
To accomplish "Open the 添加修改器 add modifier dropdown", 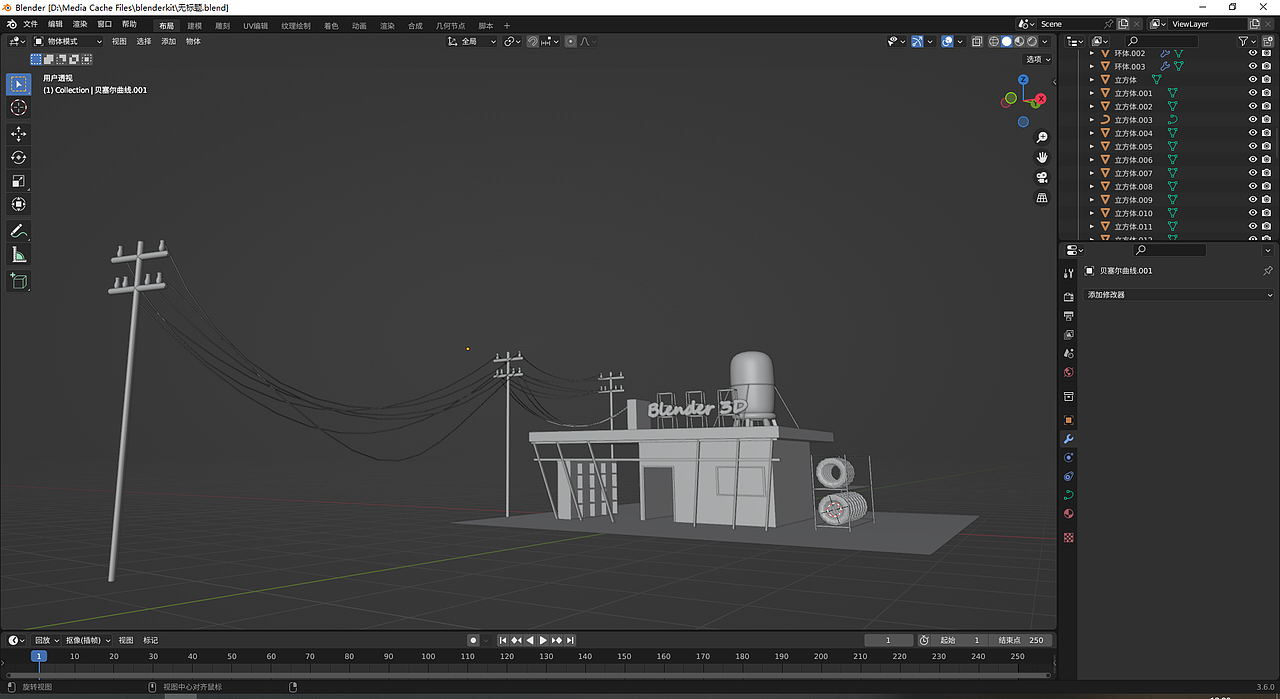I will pyautogui.click(x=1180, y=295).
